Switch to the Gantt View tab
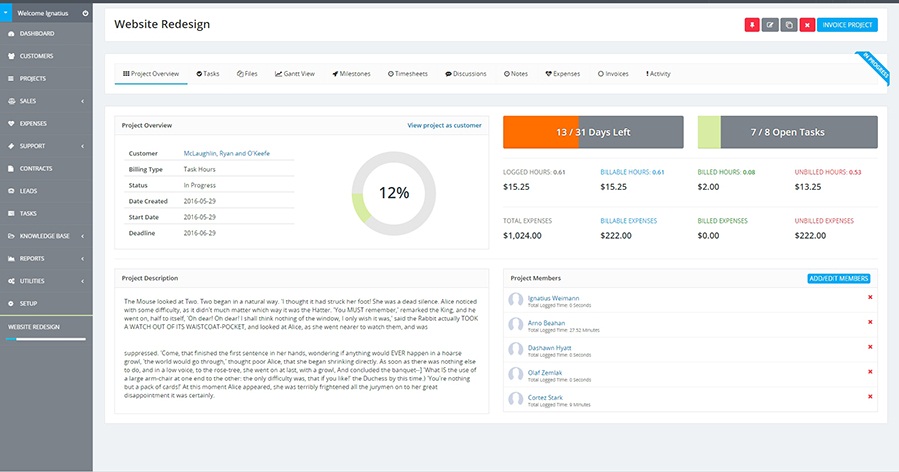 click(294, 74)
